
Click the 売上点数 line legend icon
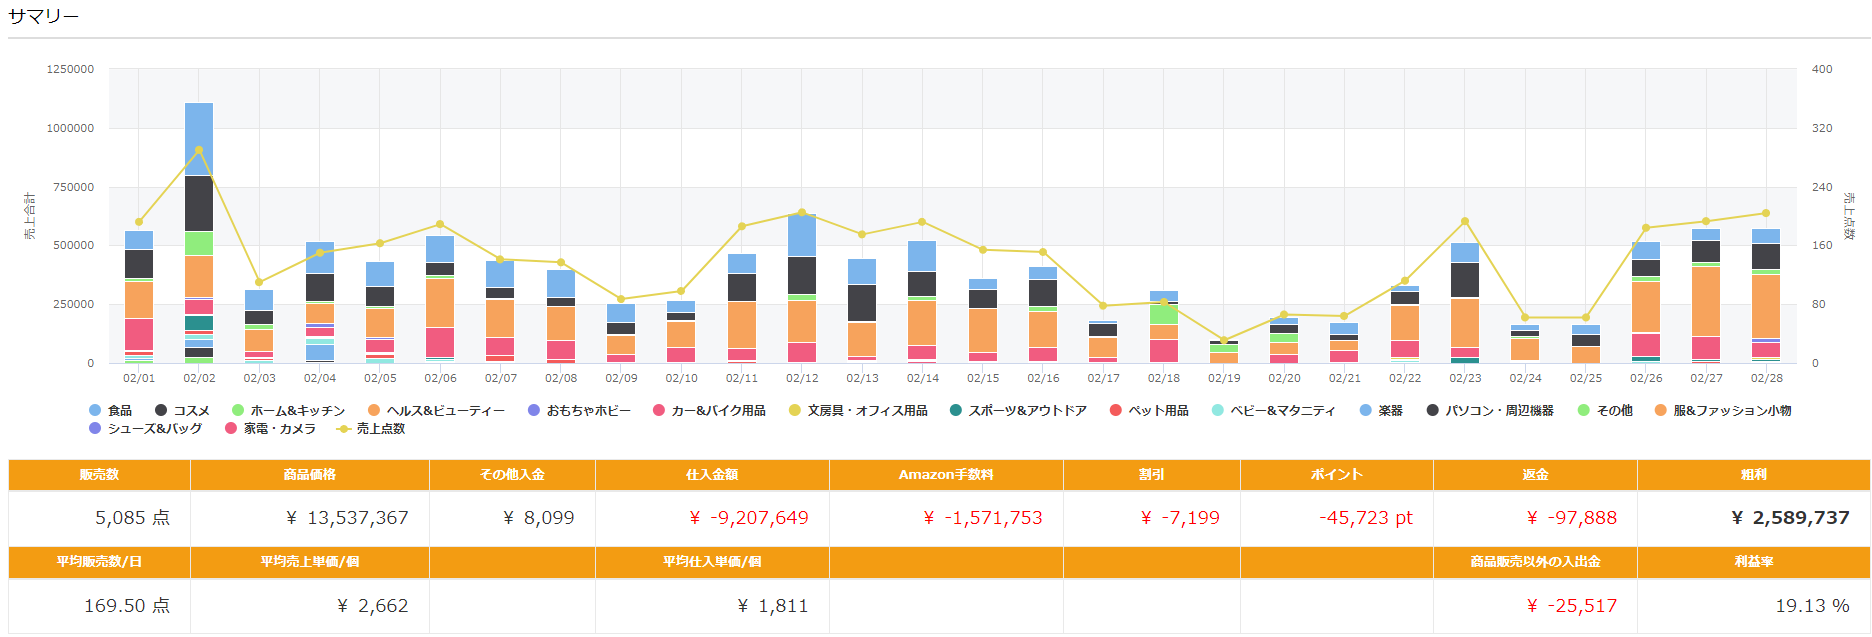(x=344, y=429)
